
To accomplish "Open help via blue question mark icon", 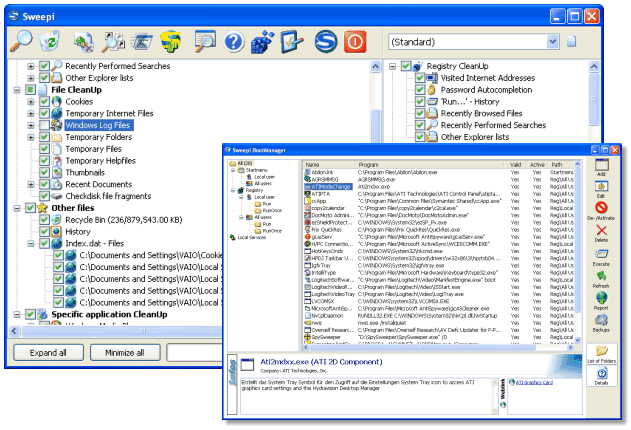I will pyautogui.click(x=234, y=42).
